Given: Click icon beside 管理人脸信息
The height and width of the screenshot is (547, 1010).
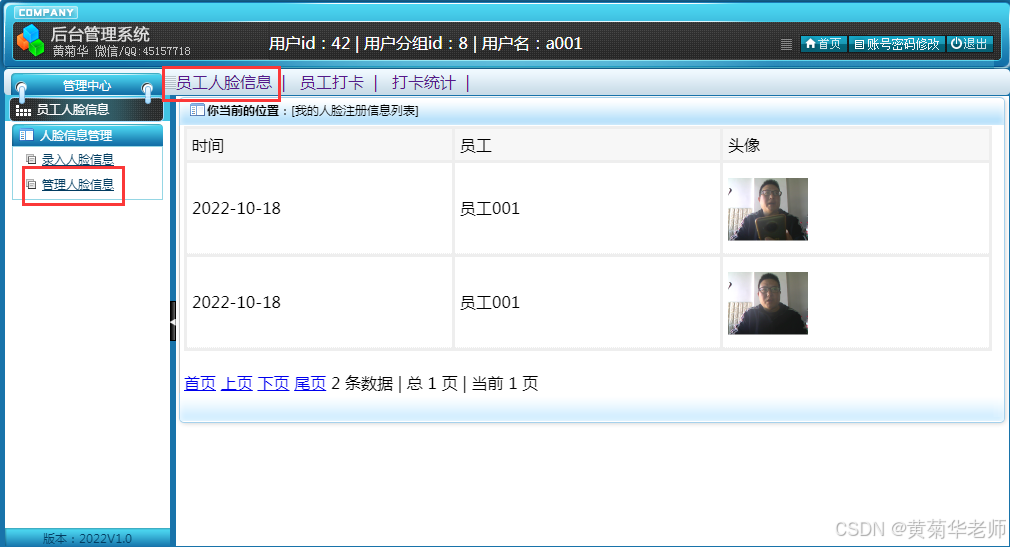Looking at the screenshot, I should (30, 184).
